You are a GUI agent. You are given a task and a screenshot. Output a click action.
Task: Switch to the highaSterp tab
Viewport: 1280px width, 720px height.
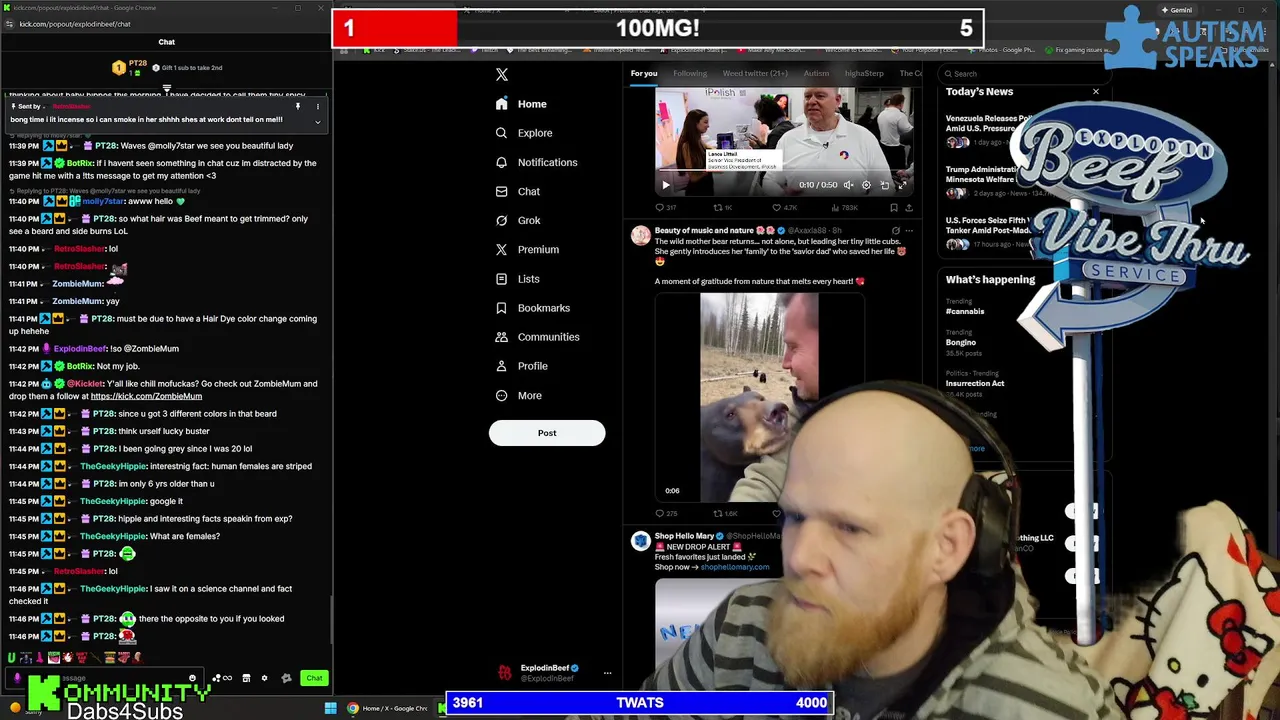coord(864,73)
